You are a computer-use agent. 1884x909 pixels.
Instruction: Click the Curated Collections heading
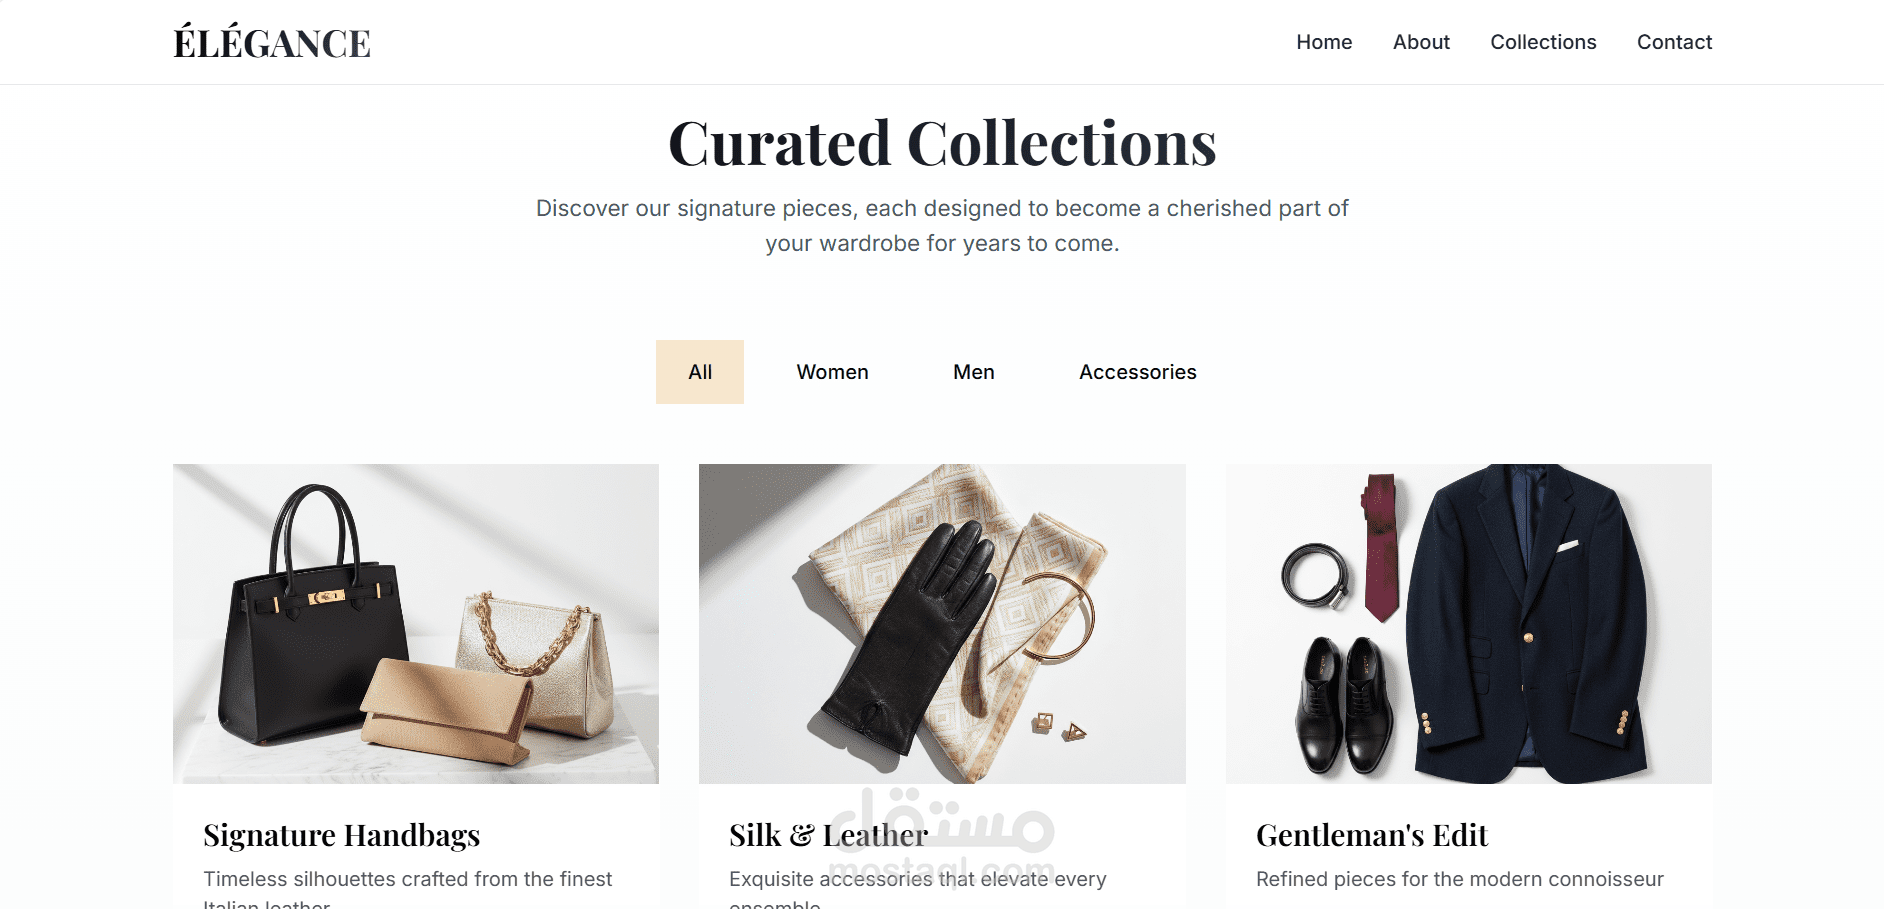(x=942, y=143)
